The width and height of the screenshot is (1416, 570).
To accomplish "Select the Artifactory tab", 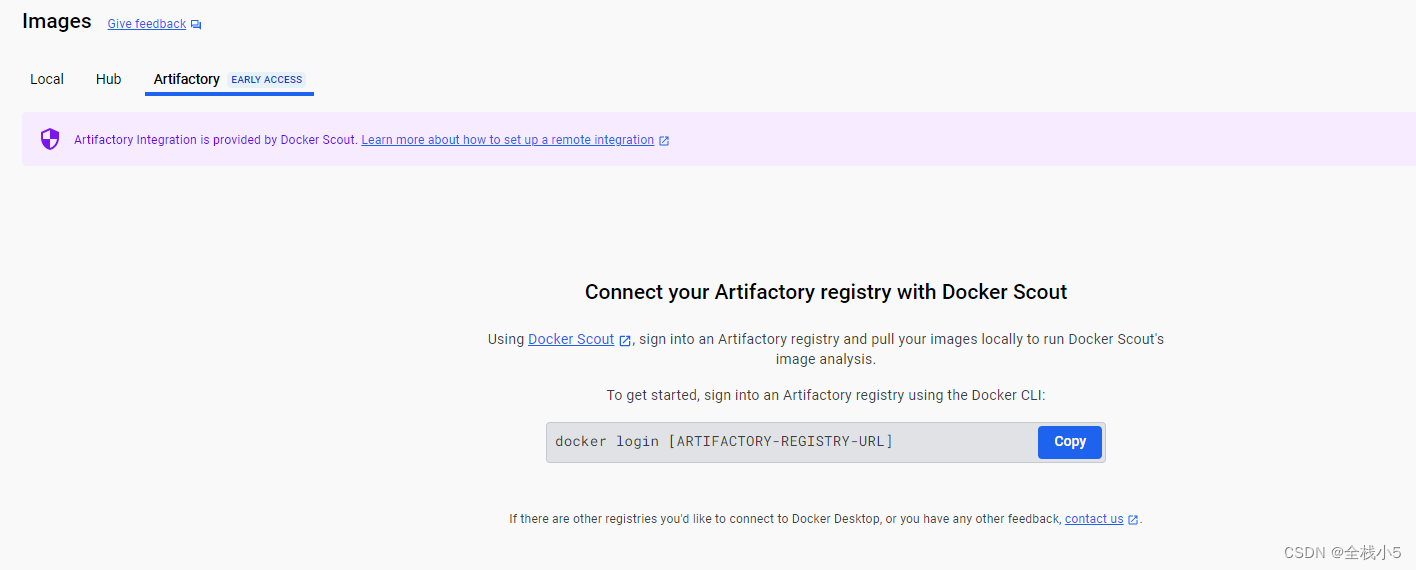I will point(187,79).
